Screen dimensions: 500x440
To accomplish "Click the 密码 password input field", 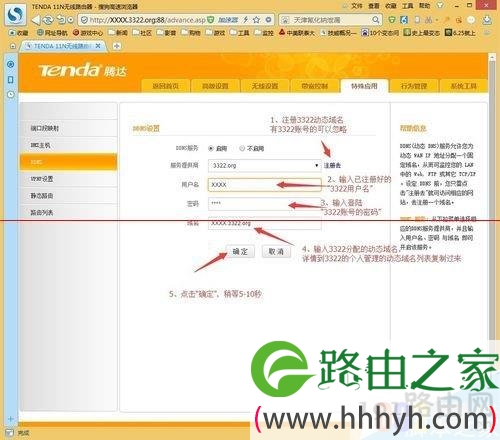I will (265, 204).
